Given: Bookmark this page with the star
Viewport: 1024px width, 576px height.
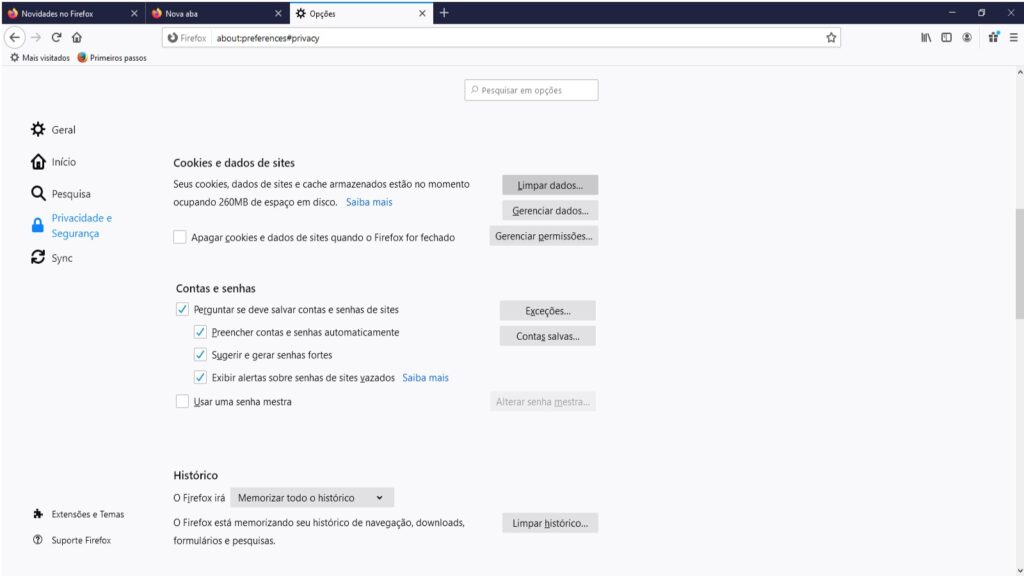Looking at the screenshot, I should point(831,38).
